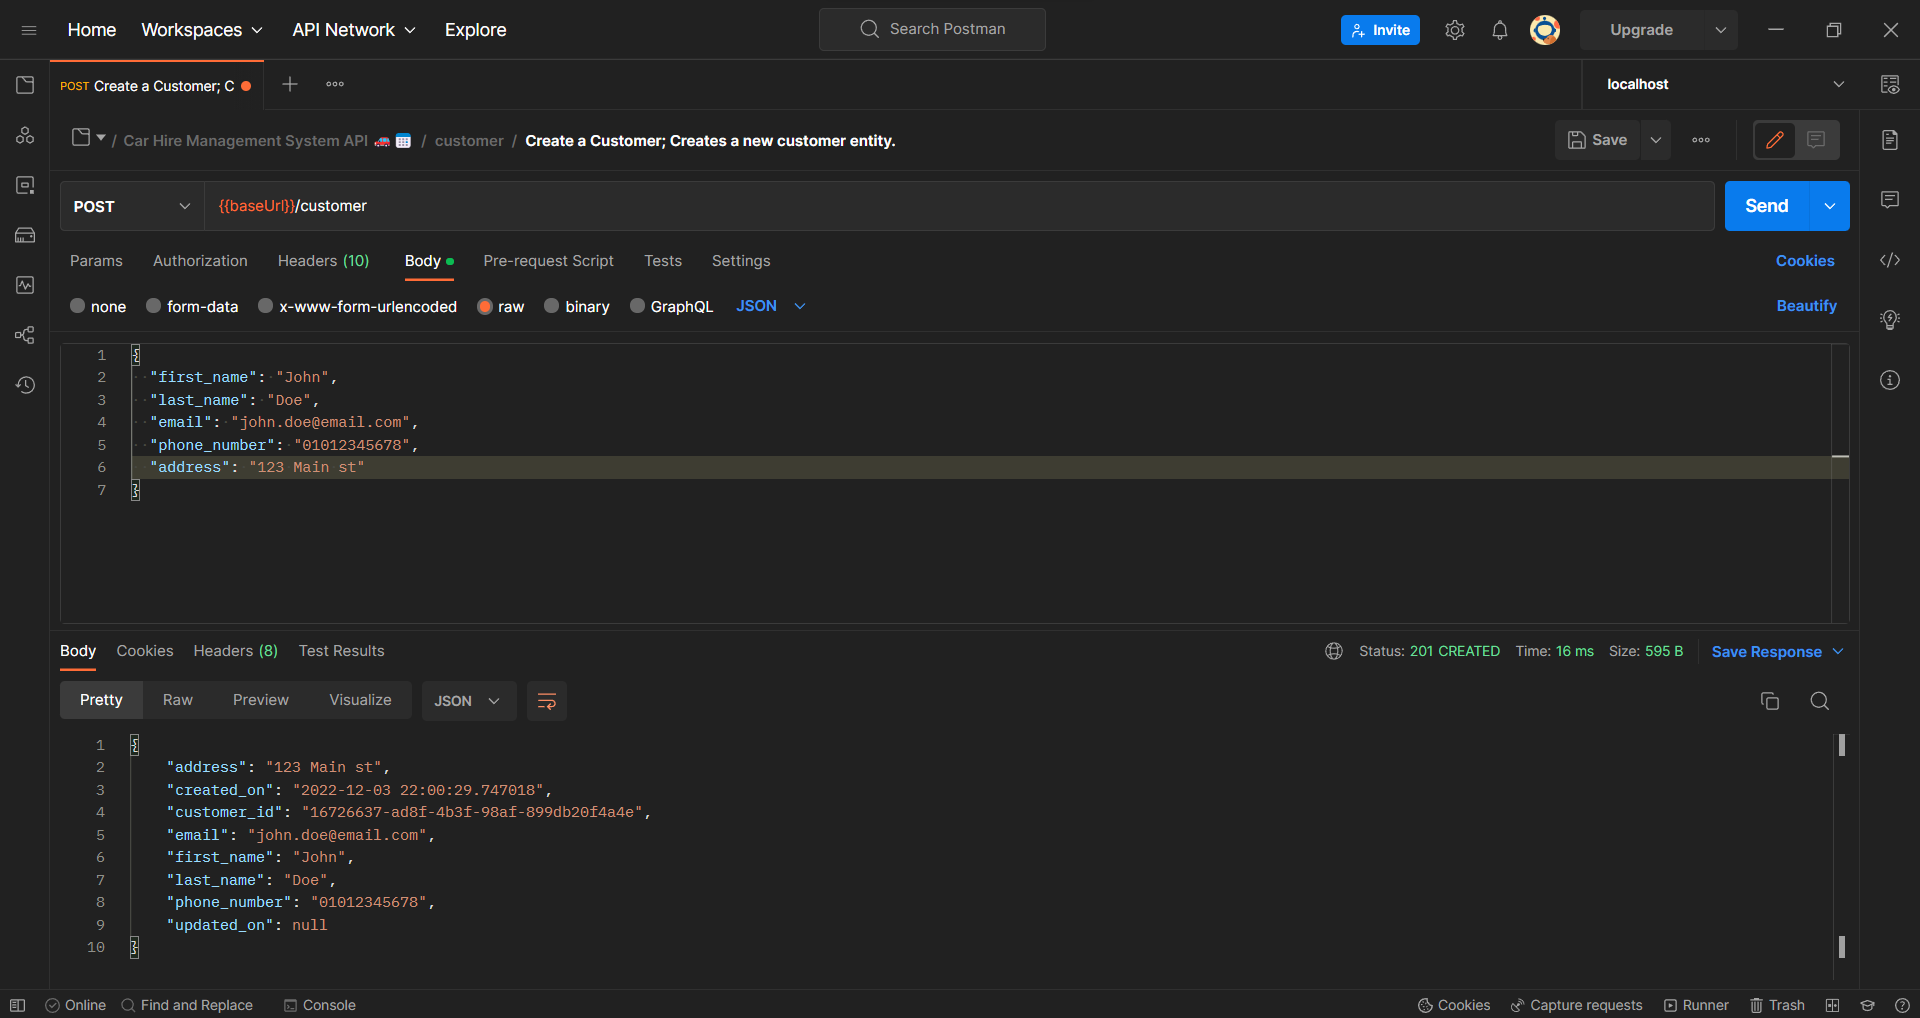Open History sidebar icon
Image resolution: width=1920 pixels, height=1018 pixels.
(x=25, y=385)
